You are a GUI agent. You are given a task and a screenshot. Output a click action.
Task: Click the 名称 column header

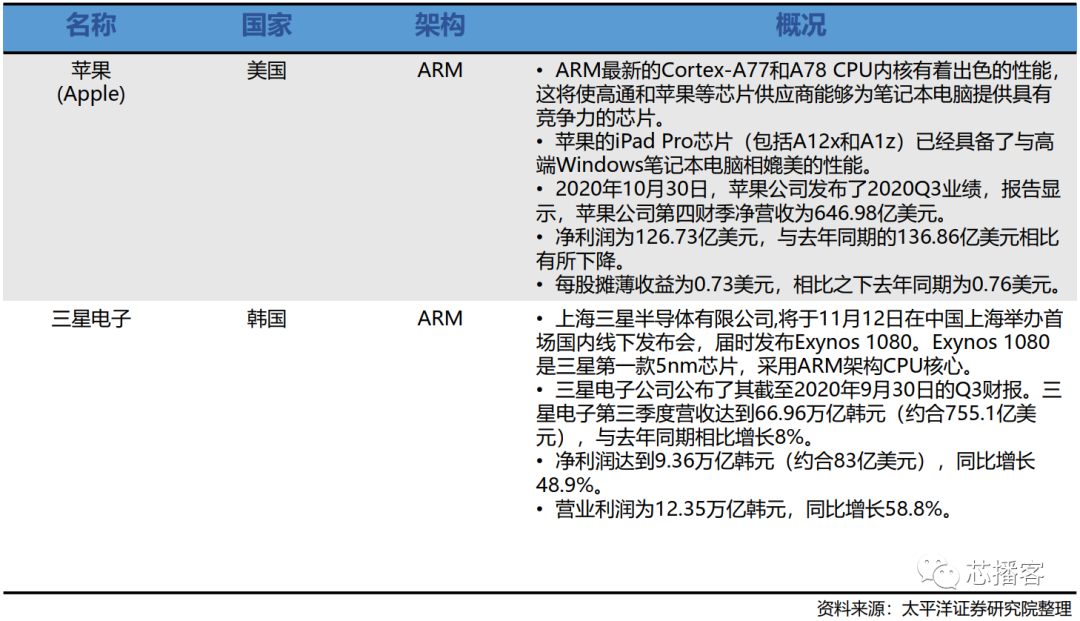[91, 25]
